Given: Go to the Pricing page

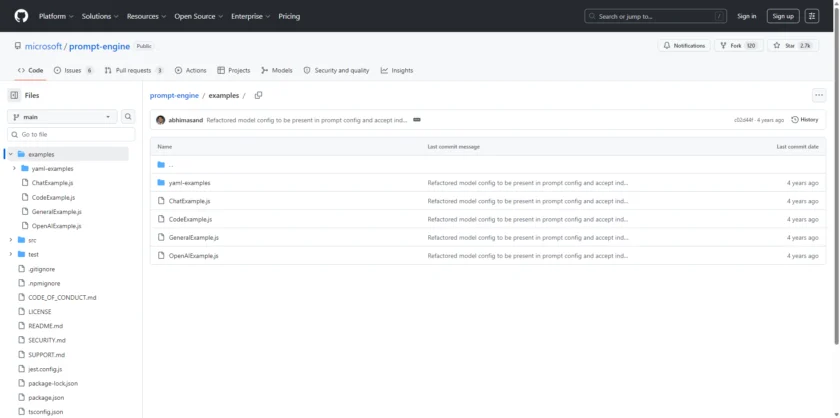Looking at the screenshot, I should click(289, 16).
